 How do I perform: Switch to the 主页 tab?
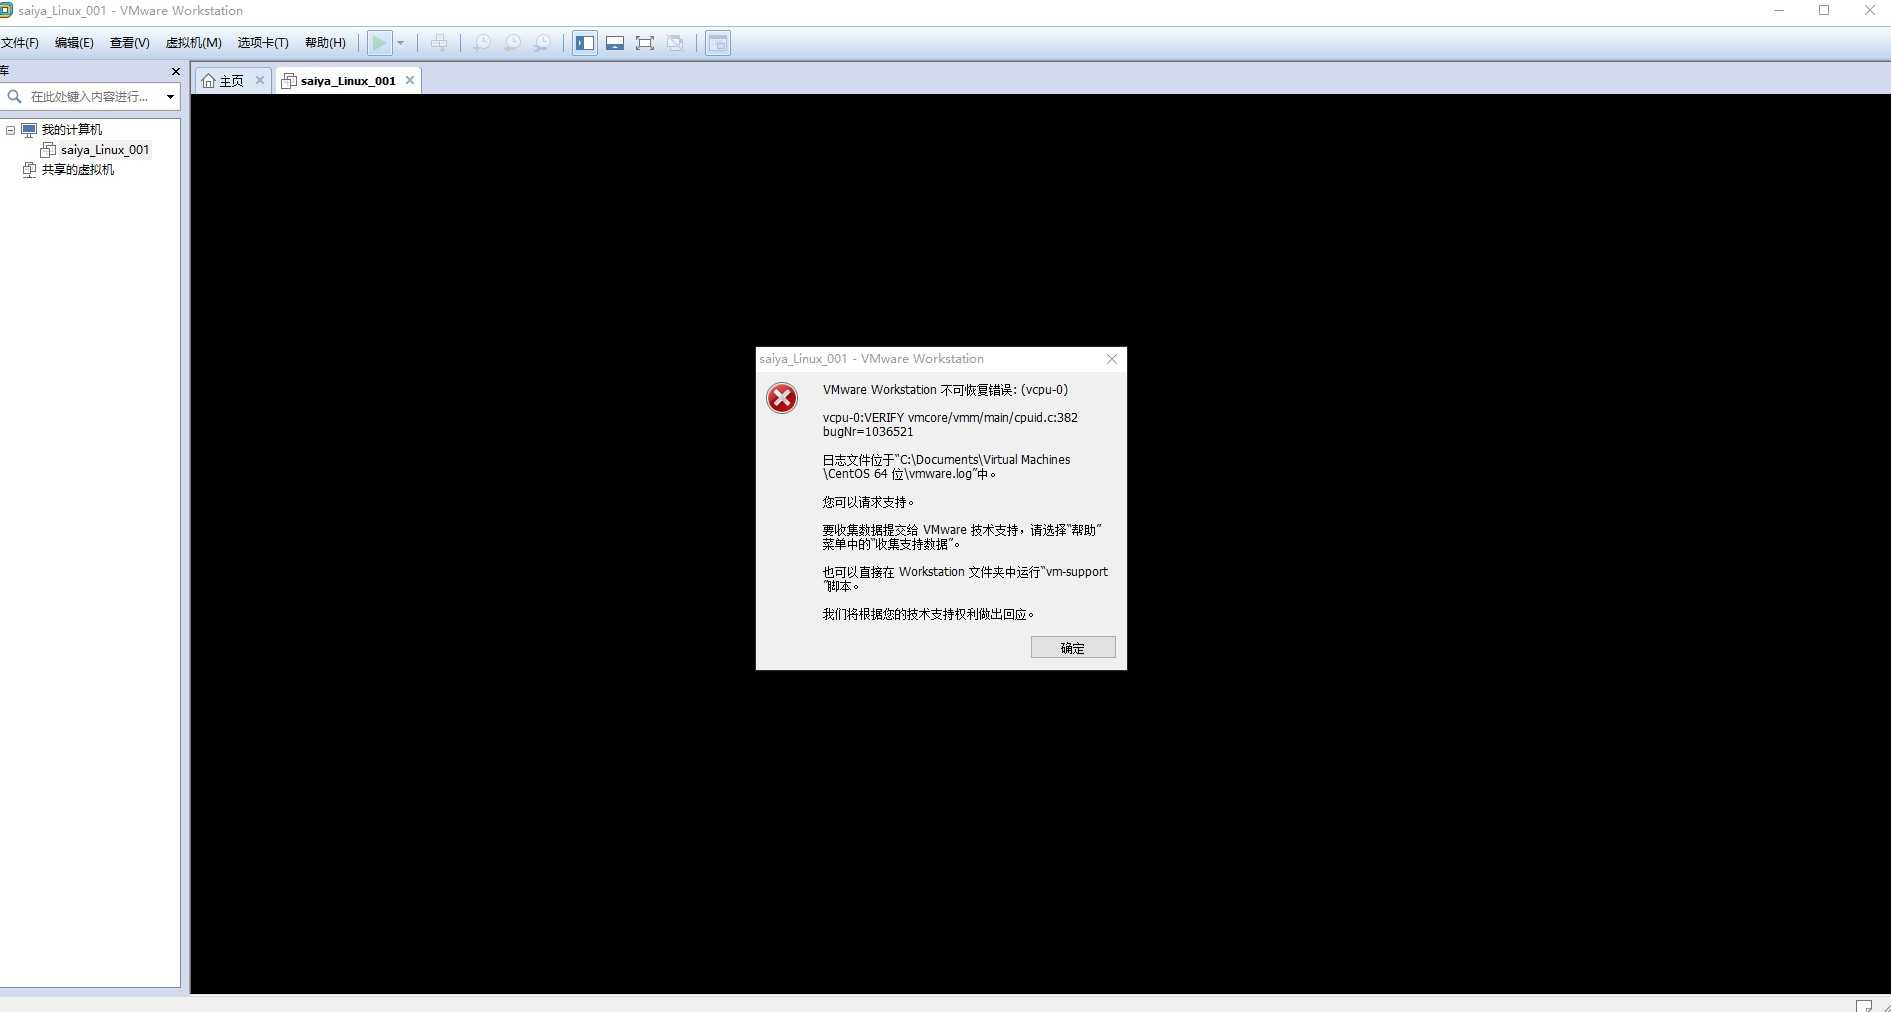coord(231,81)
